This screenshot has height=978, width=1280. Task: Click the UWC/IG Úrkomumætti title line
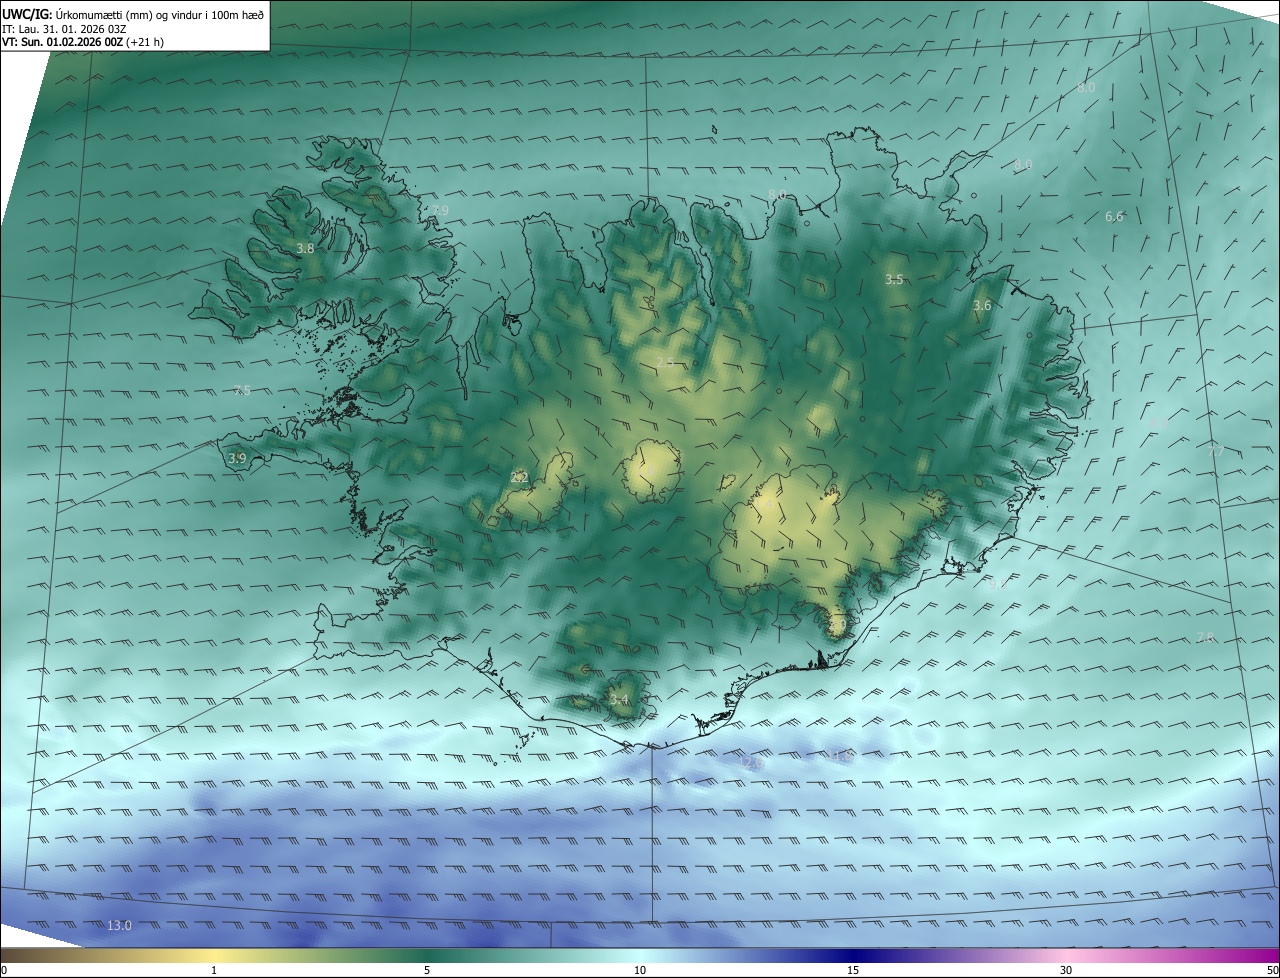(133, 14)
